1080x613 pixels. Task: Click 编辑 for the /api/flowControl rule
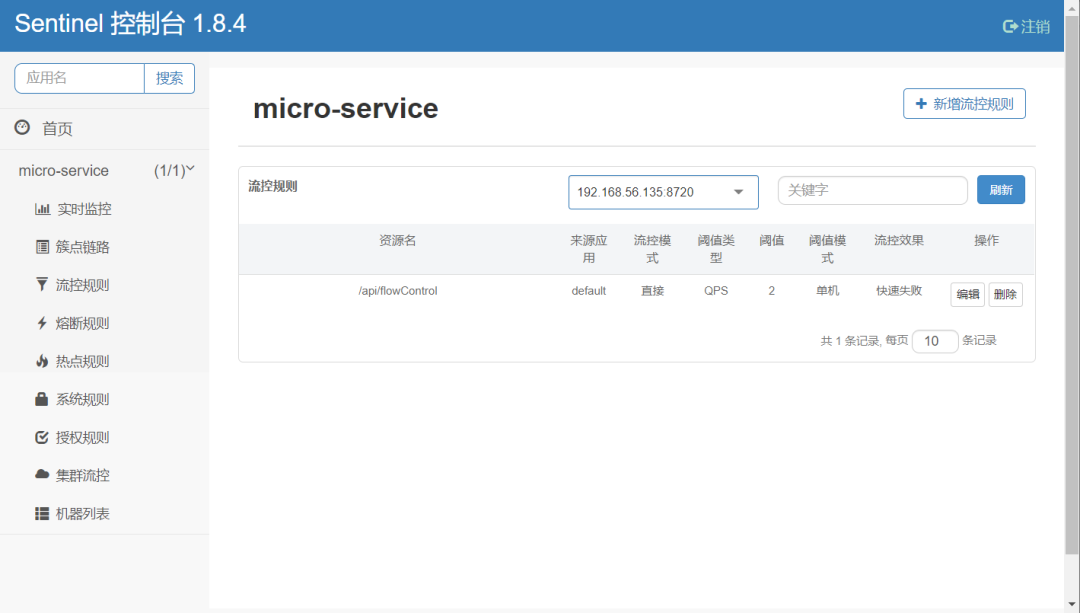point(967,294)
